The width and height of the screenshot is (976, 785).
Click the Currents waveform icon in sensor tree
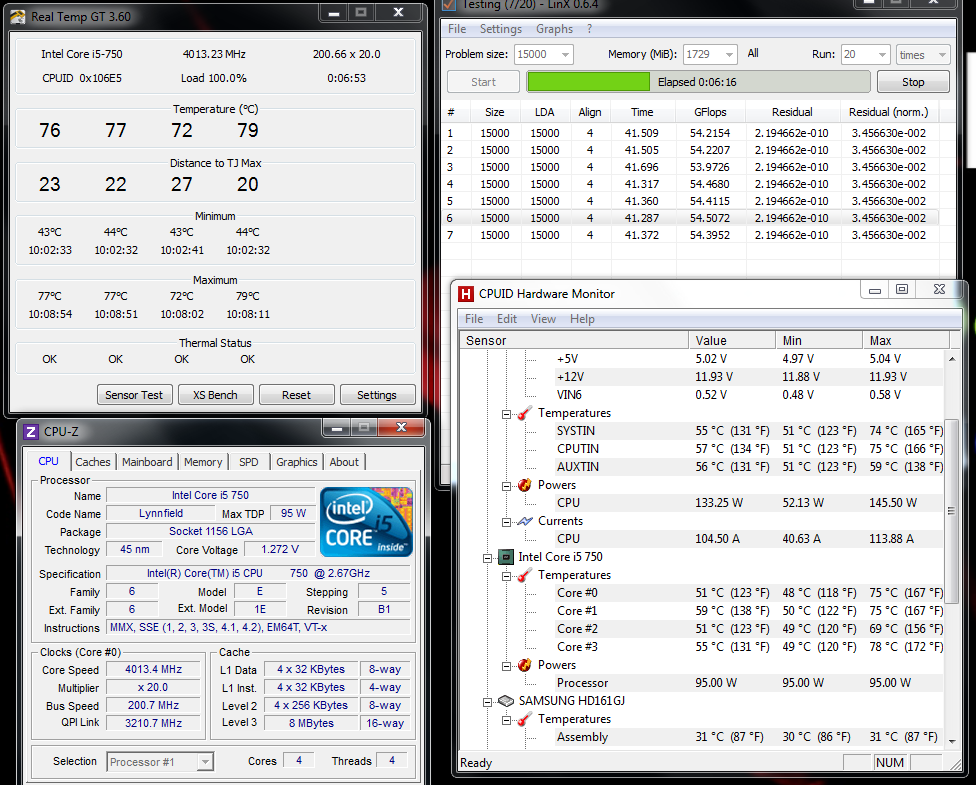tap(525, 521)
